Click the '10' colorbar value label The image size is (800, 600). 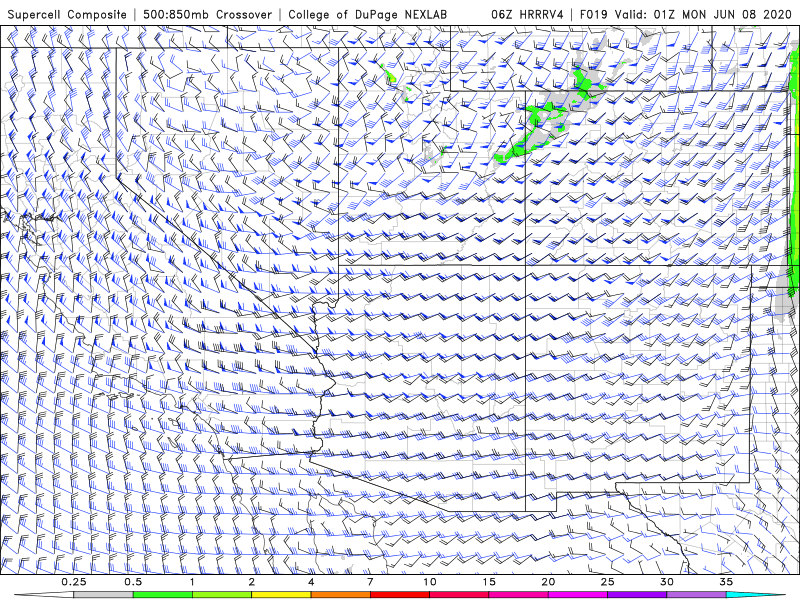(430, 582)
